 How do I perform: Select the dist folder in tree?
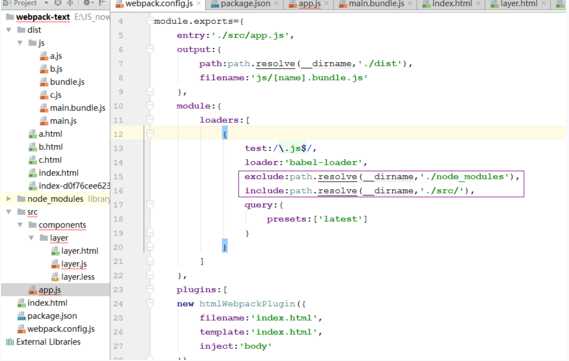coord(34,30)
